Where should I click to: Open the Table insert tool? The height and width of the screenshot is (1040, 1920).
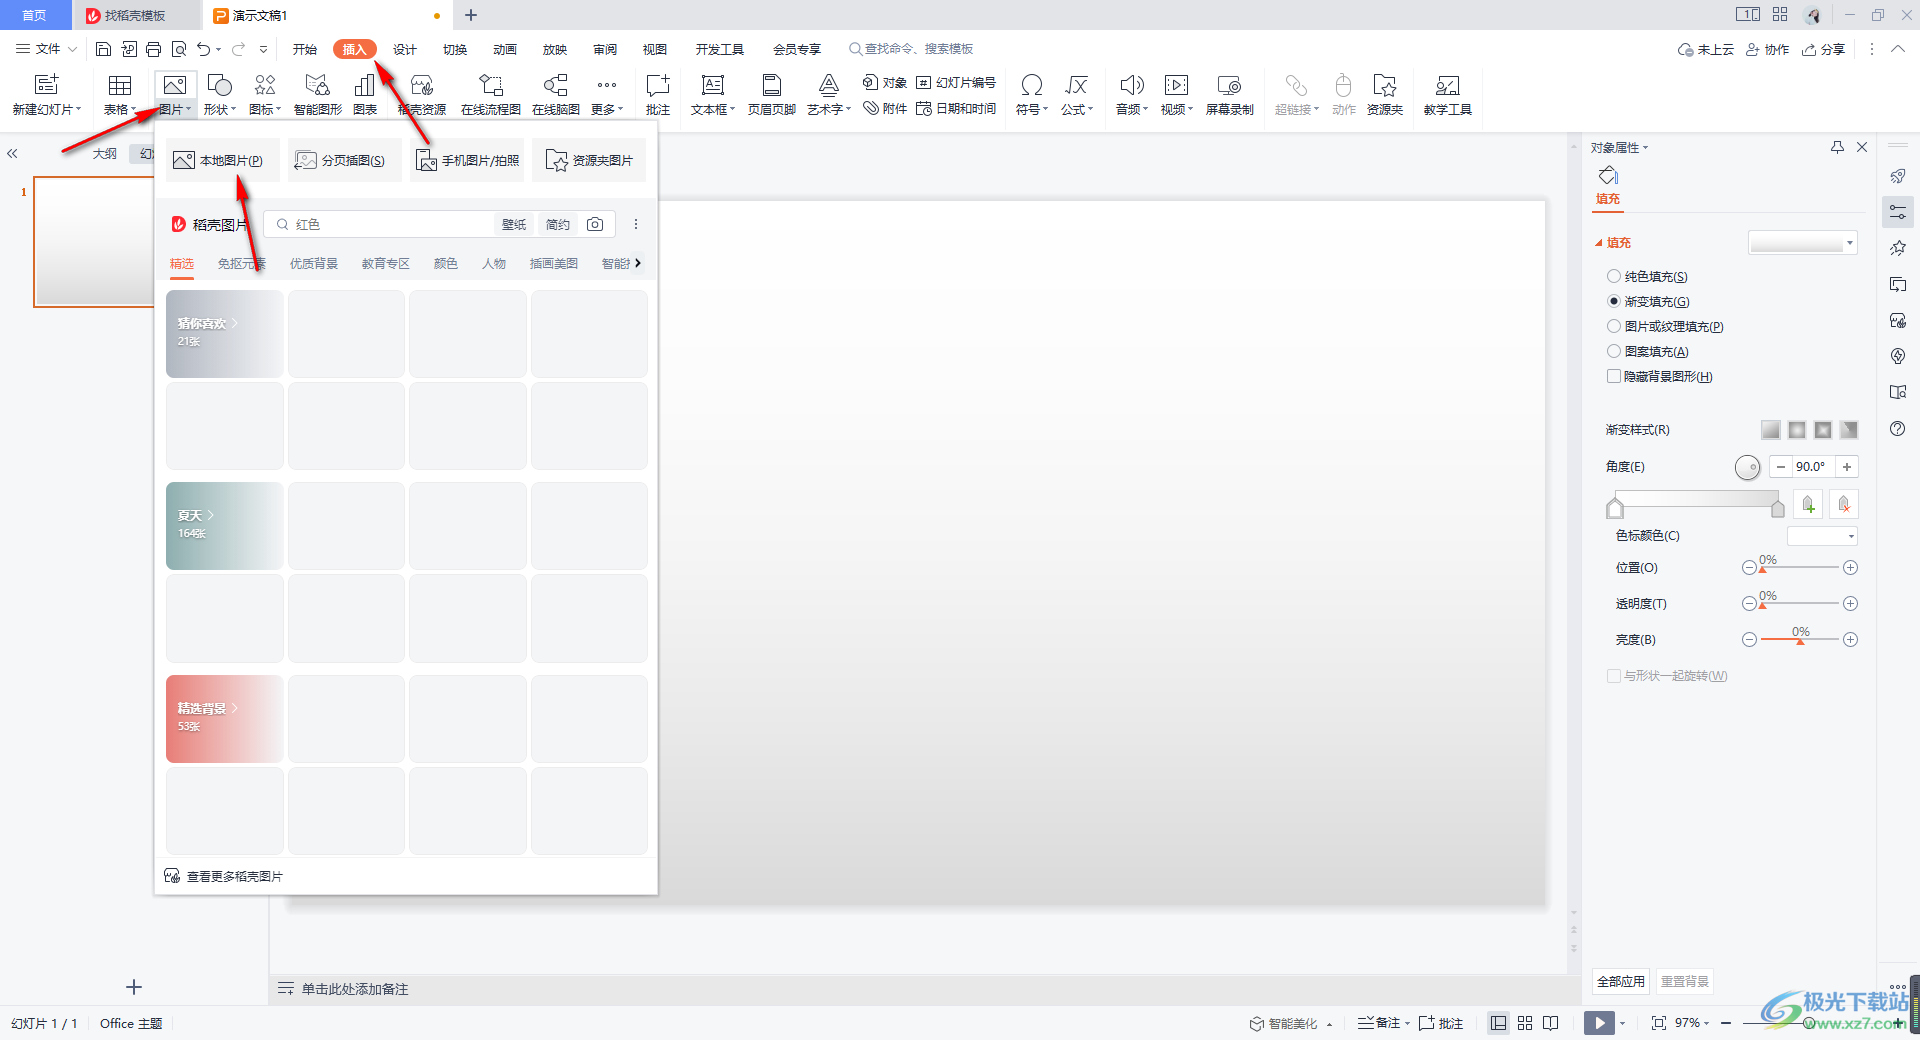tap(120, 94)
